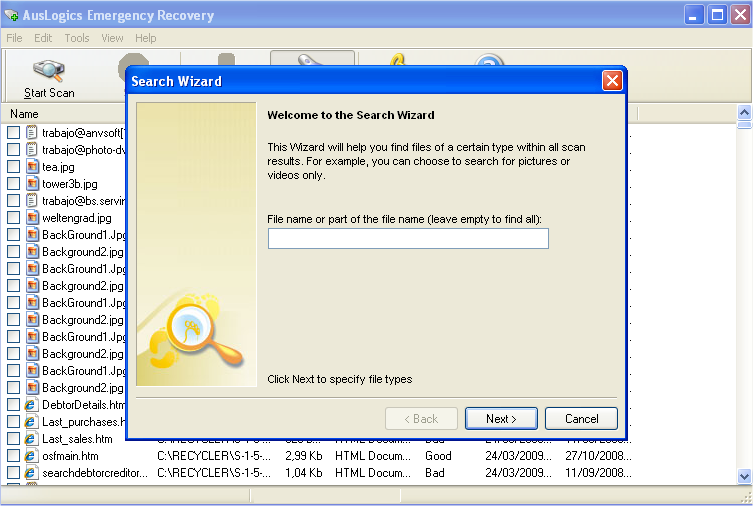Click the file icon next to tea.jpg
Viewport: 753px width, 506px height.
(x=32, y=167)
